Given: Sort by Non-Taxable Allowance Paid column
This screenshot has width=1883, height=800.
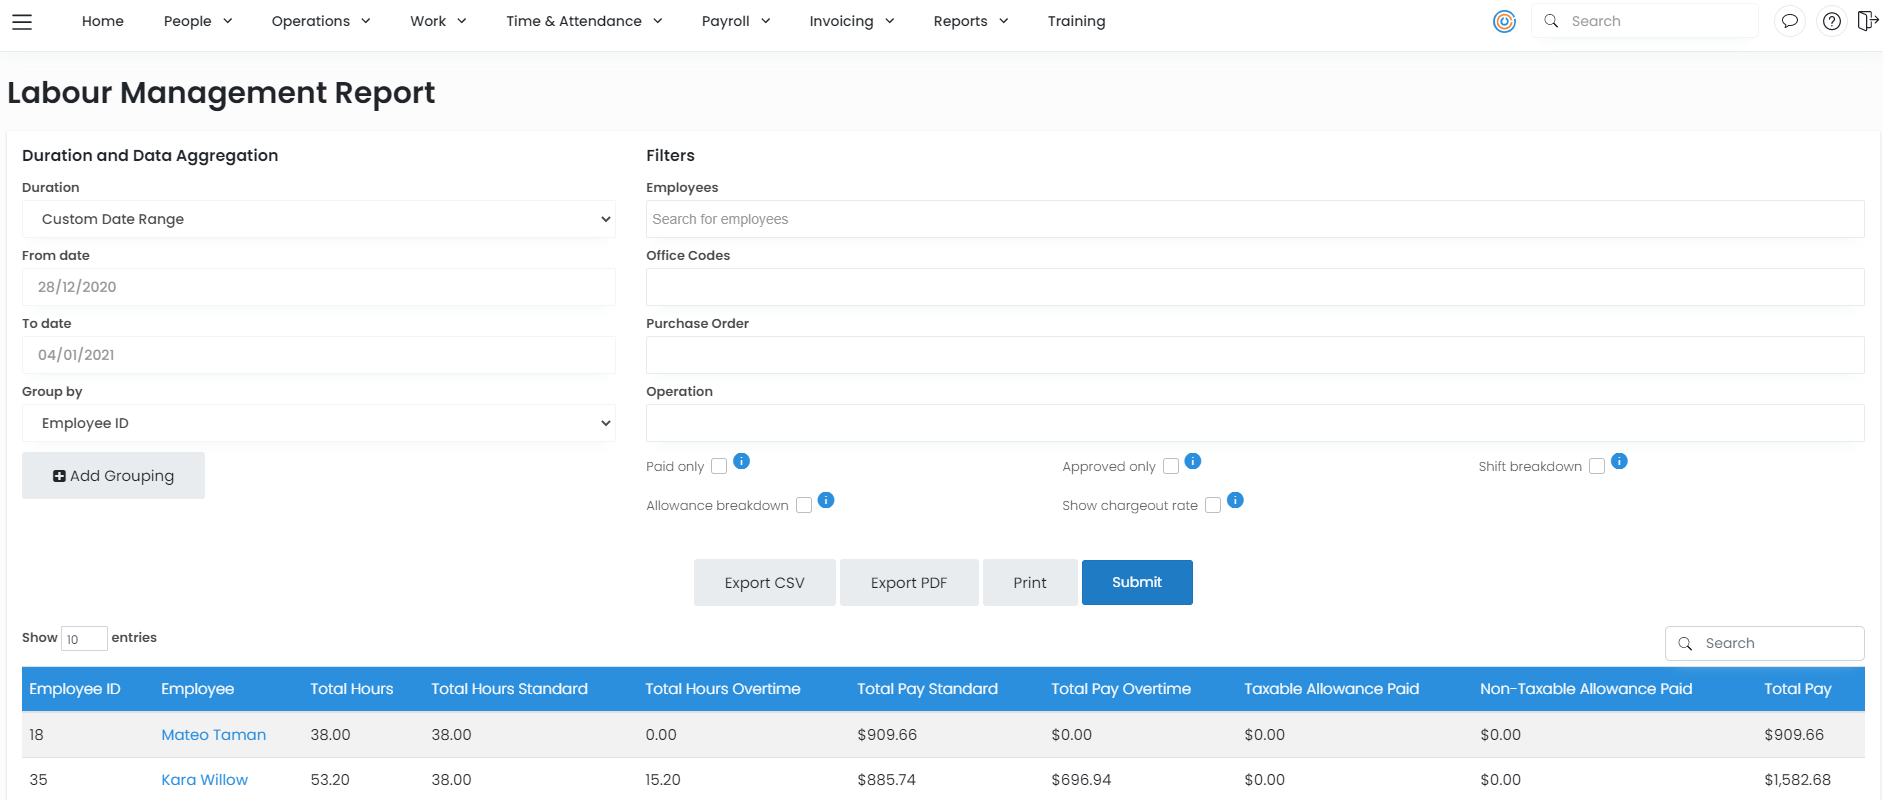Looking at the screenshot, I should pyautogui.click(x=1586, y=689).
